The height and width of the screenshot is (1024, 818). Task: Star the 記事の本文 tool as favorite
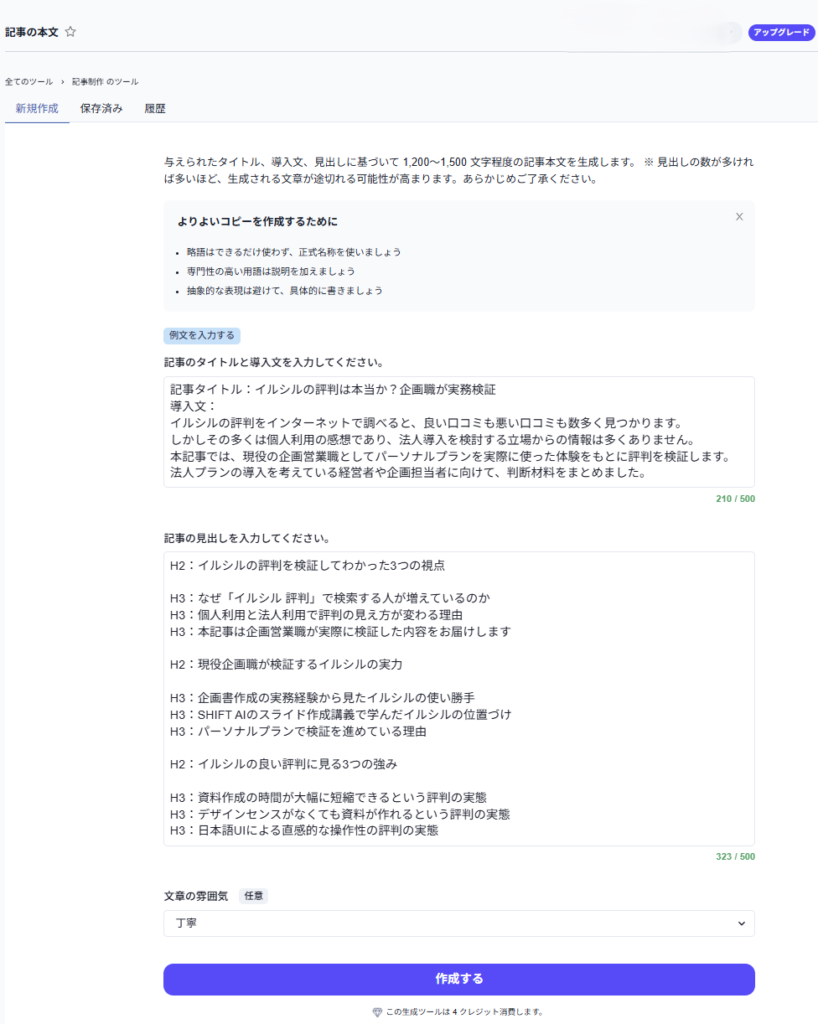(x=71, y=31)
